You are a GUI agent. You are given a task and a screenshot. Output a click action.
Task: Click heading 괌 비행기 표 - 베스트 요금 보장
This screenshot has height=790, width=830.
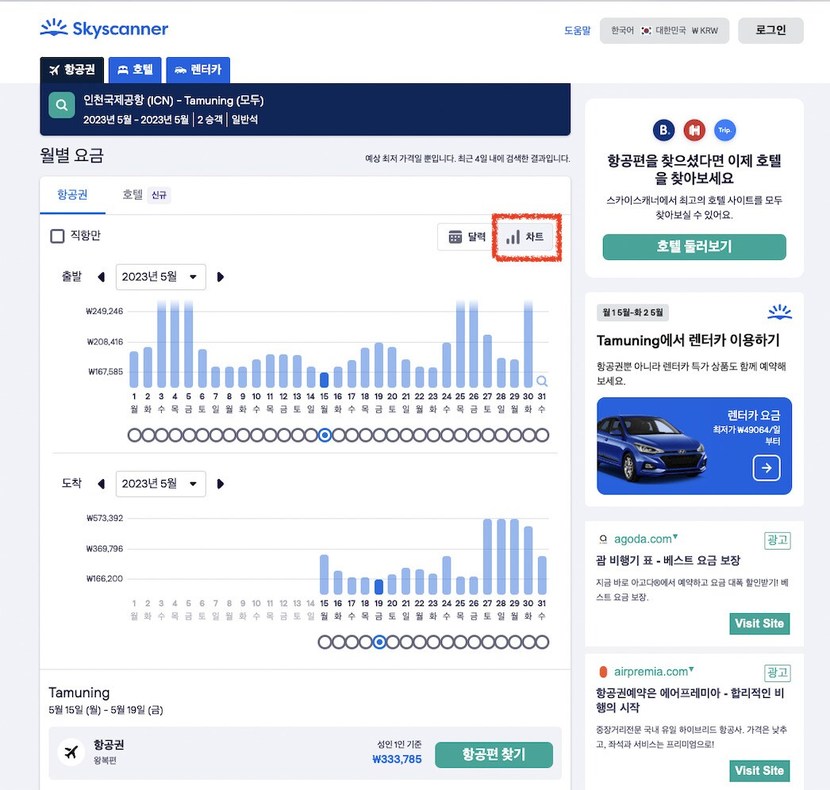[667, 560]
